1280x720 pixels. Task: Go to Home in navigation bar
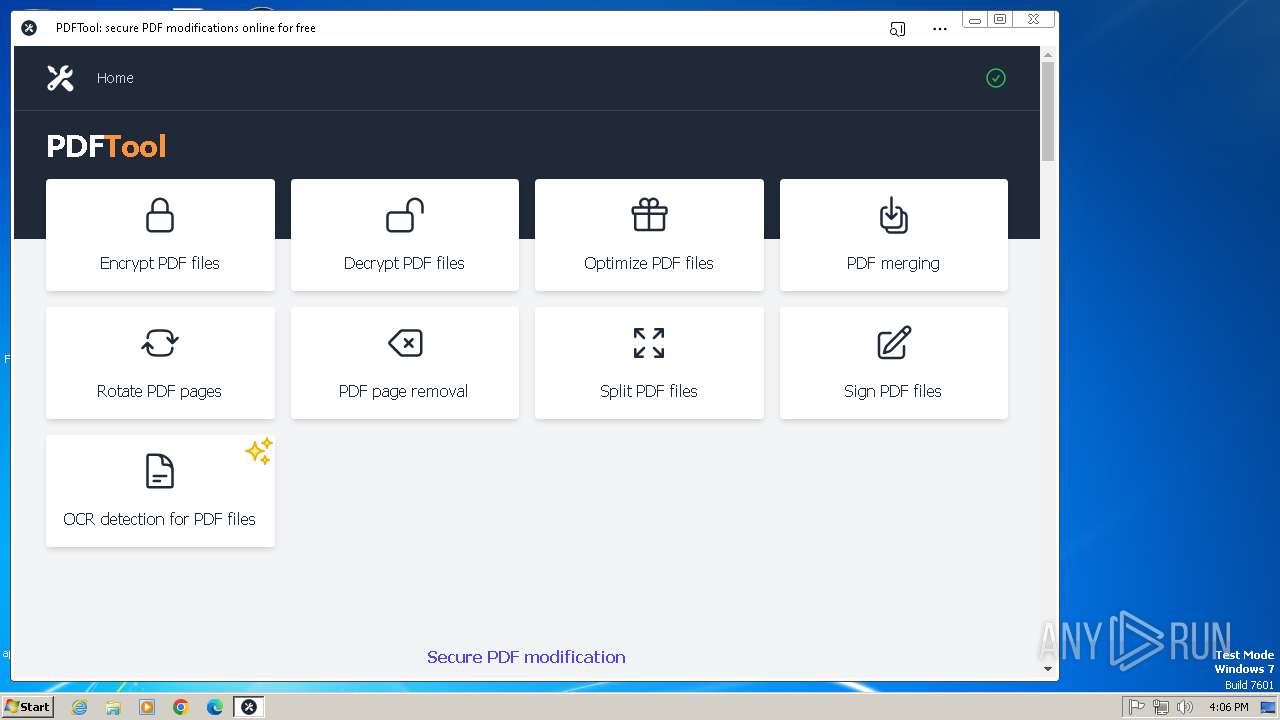[115, 78]
